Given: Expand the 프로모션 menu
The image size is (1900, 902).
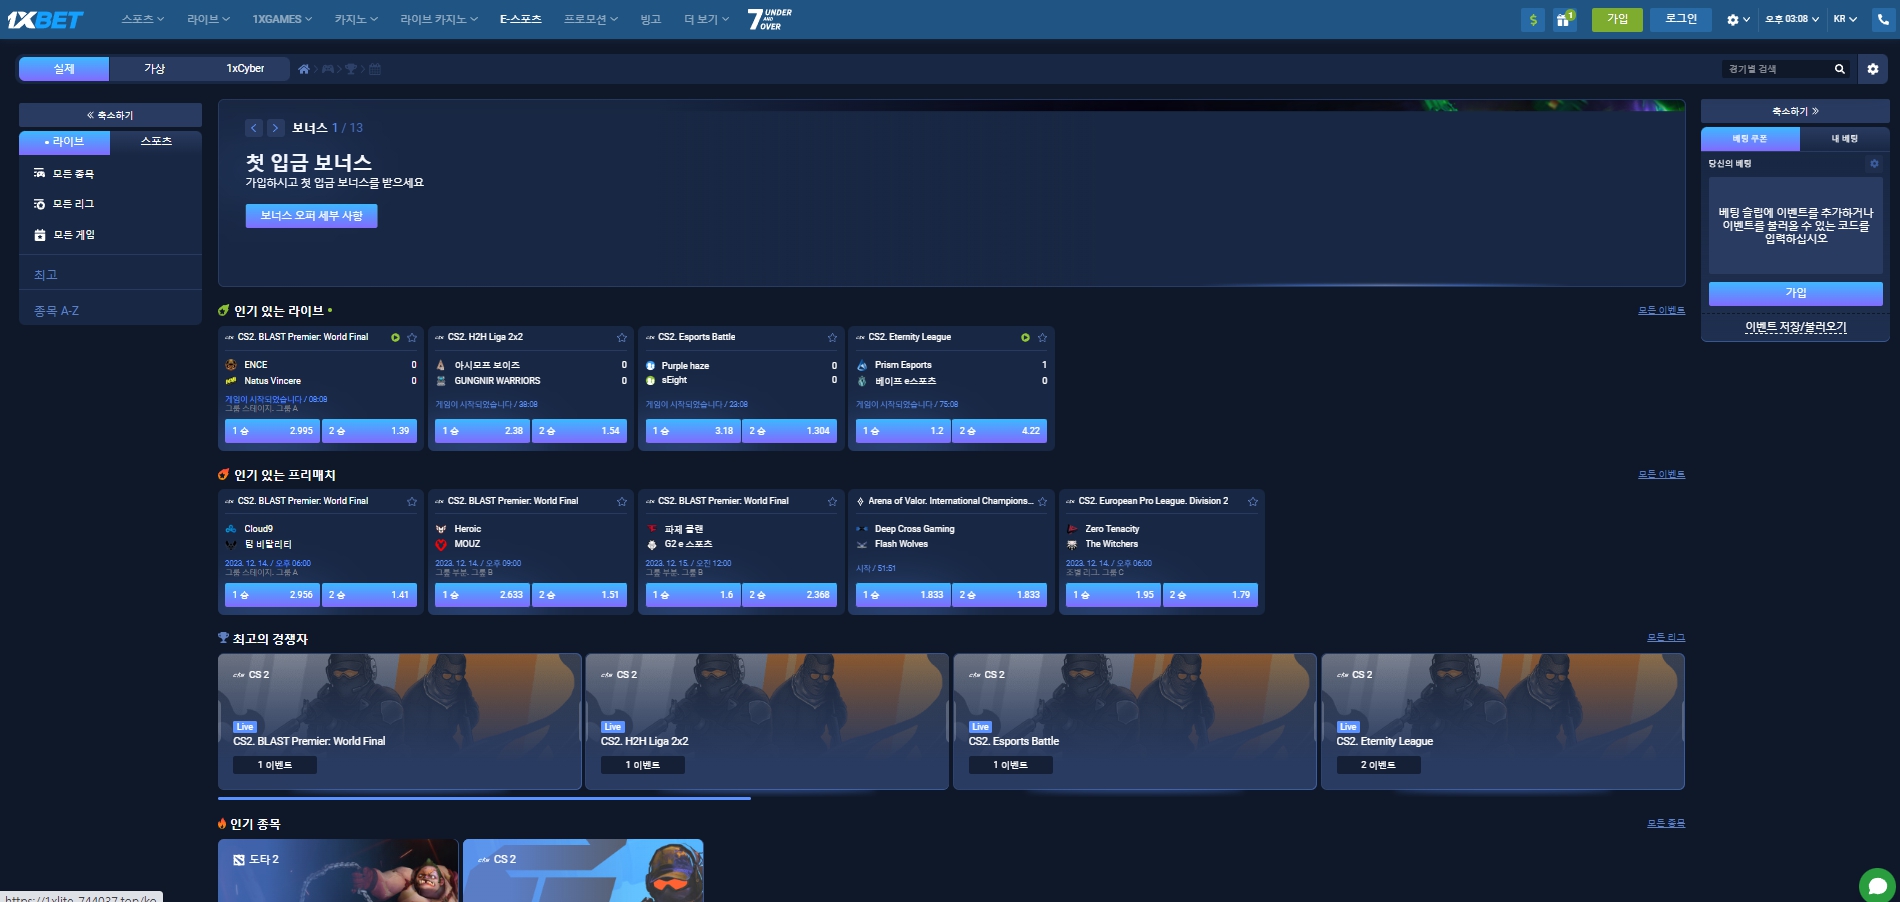Looking at the screenshot, I should 591,19.
